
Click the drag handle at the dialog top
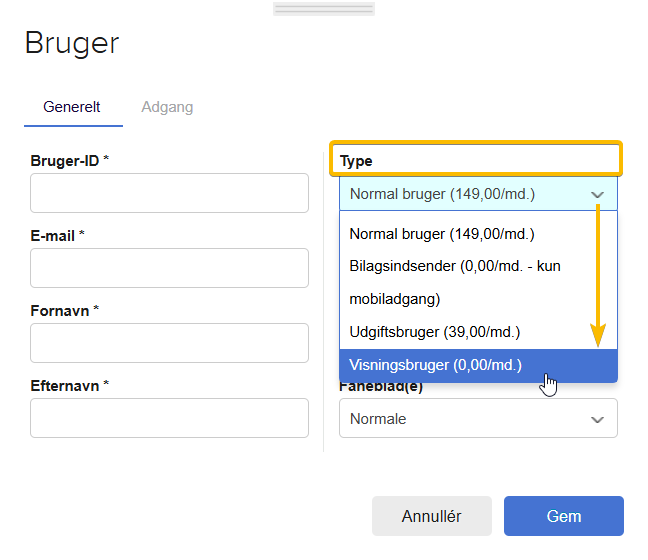tap(323, 9)
